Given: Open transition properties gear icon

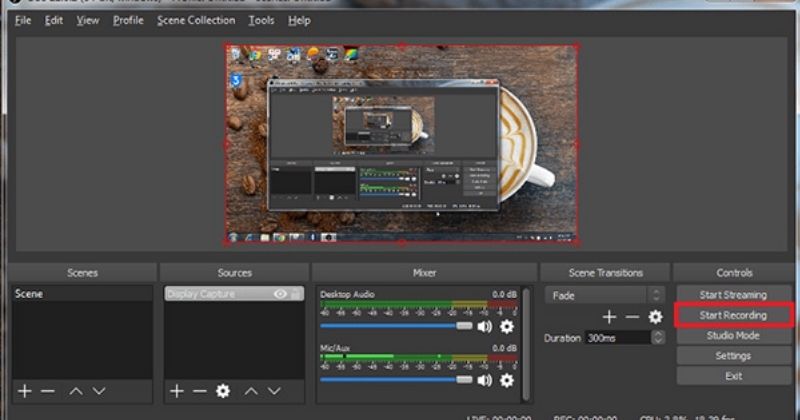Looking at the screenshot, I should click(x=655, y=317).
